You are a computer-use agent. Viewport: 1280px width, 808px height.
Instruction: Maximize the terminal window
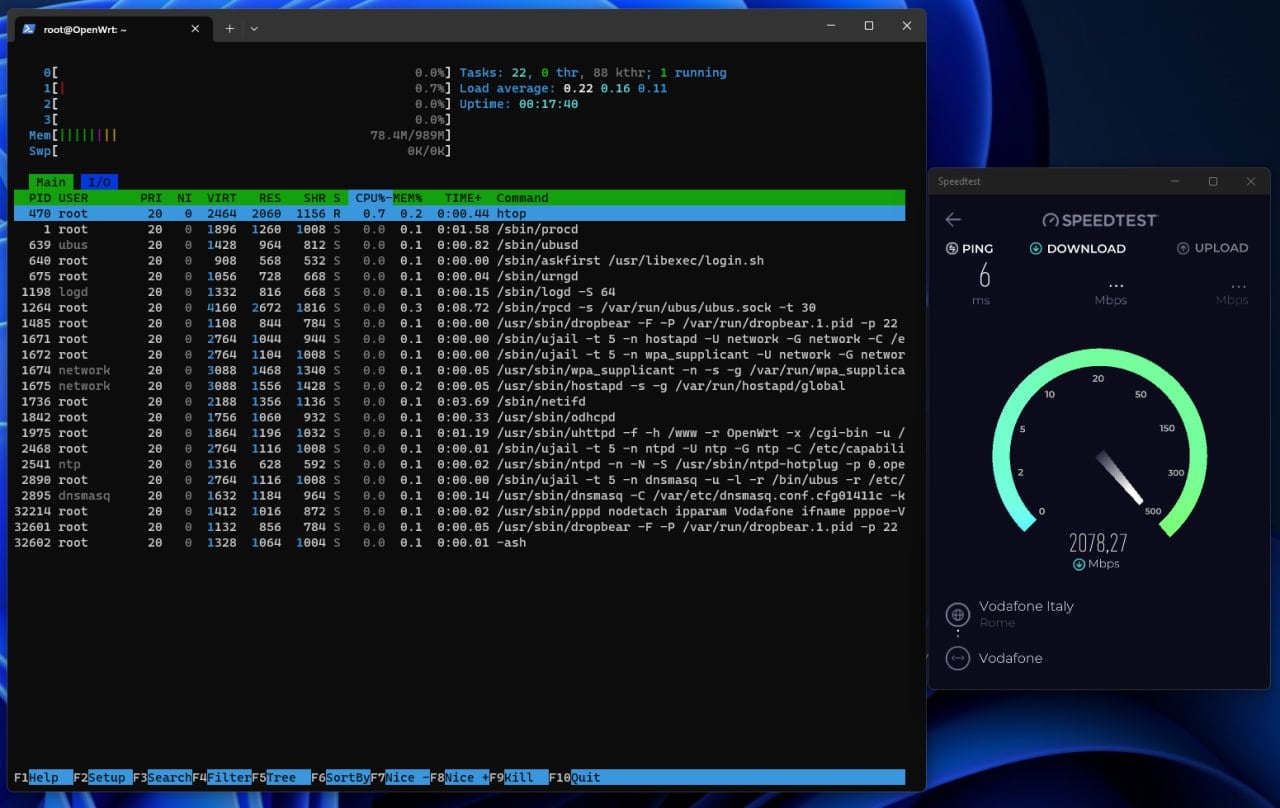(x=869, y=26)
